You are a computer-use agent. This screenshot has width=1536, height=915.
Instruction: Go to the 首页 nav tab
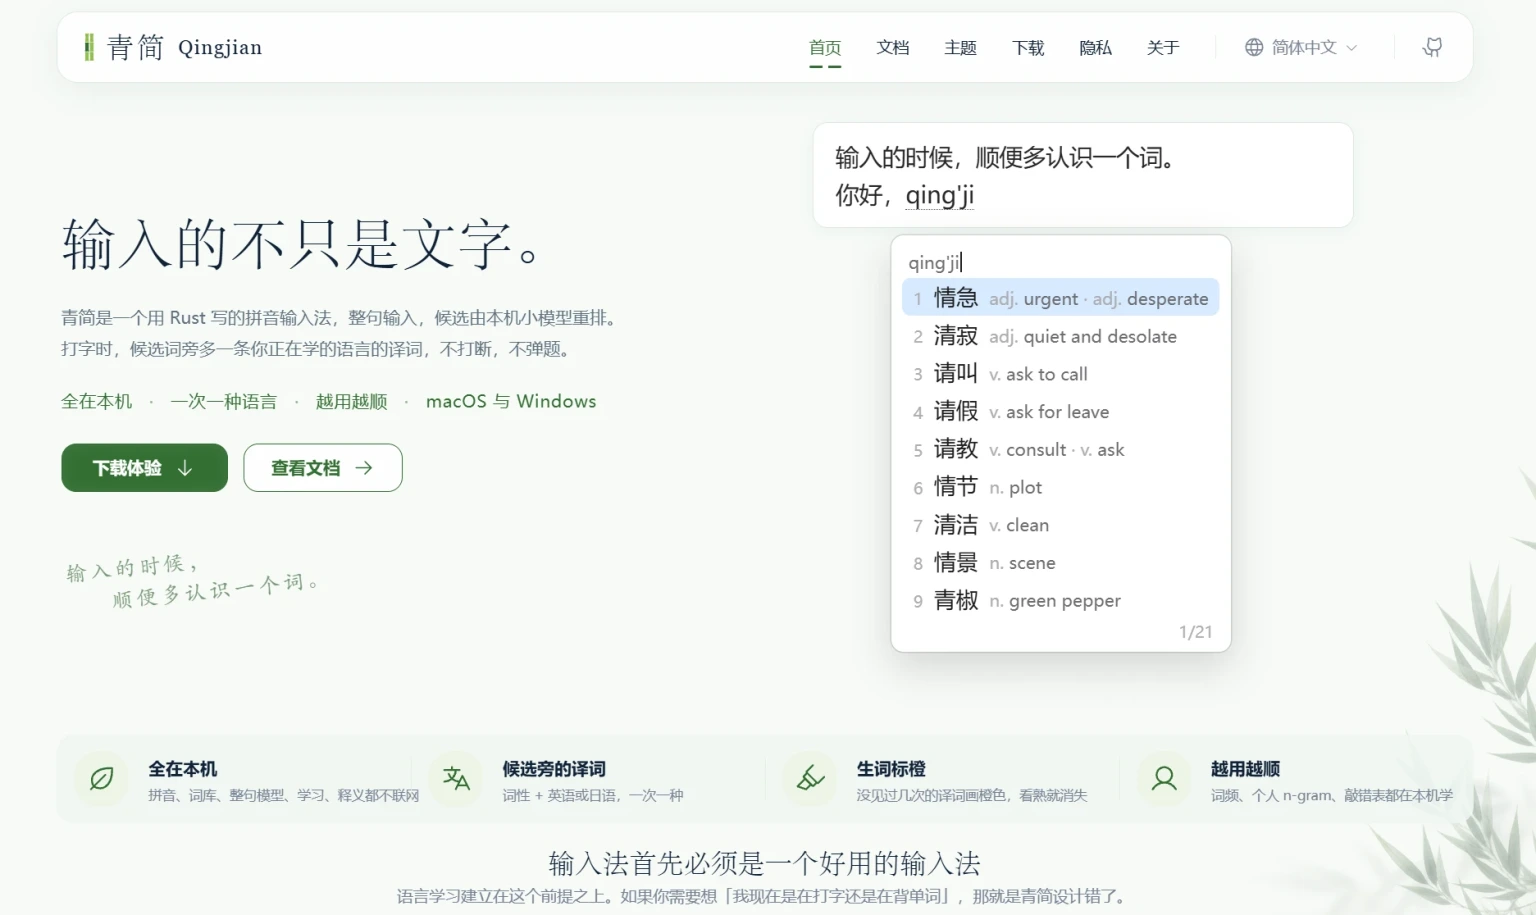click(825, 48)
